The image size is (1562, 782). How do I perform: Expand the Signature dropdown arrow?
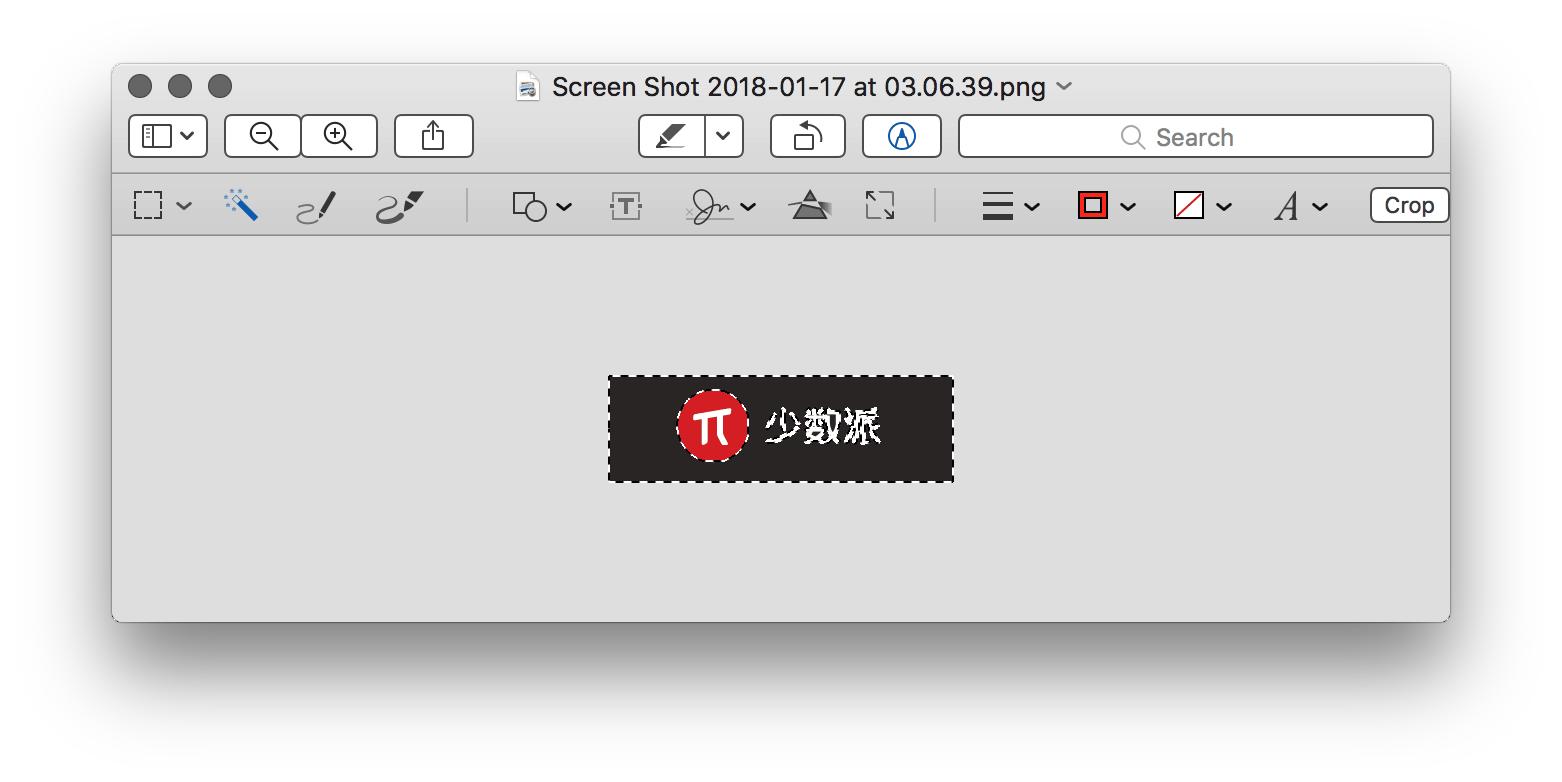click(748, 207)
